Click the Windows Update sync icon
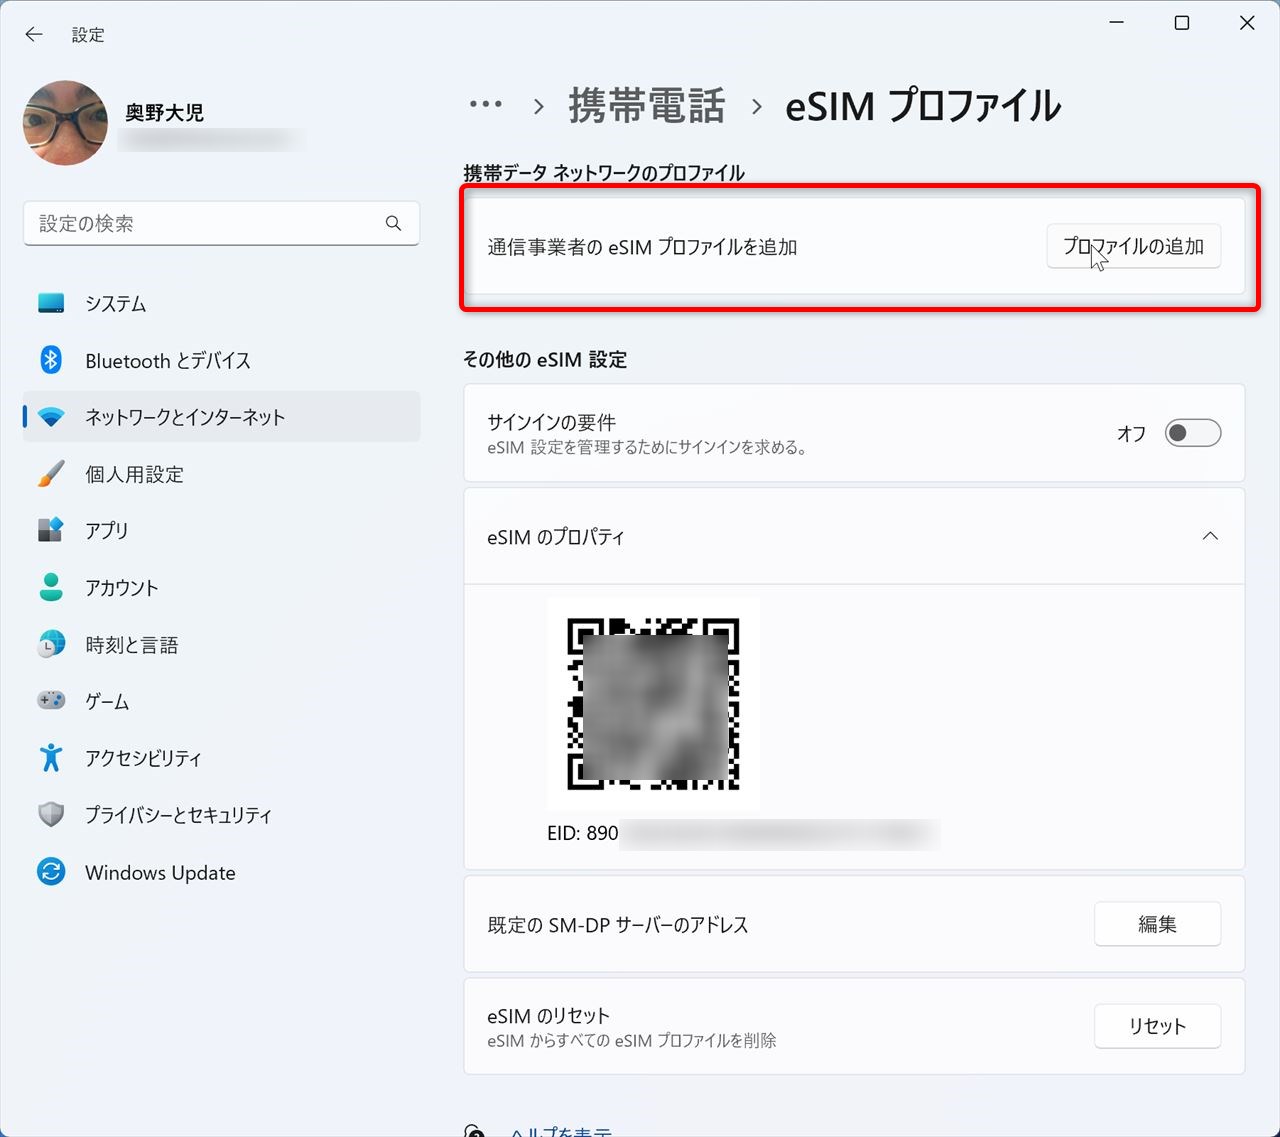The height and width of the screenshot is (1137, 1280). coord(51,872)
